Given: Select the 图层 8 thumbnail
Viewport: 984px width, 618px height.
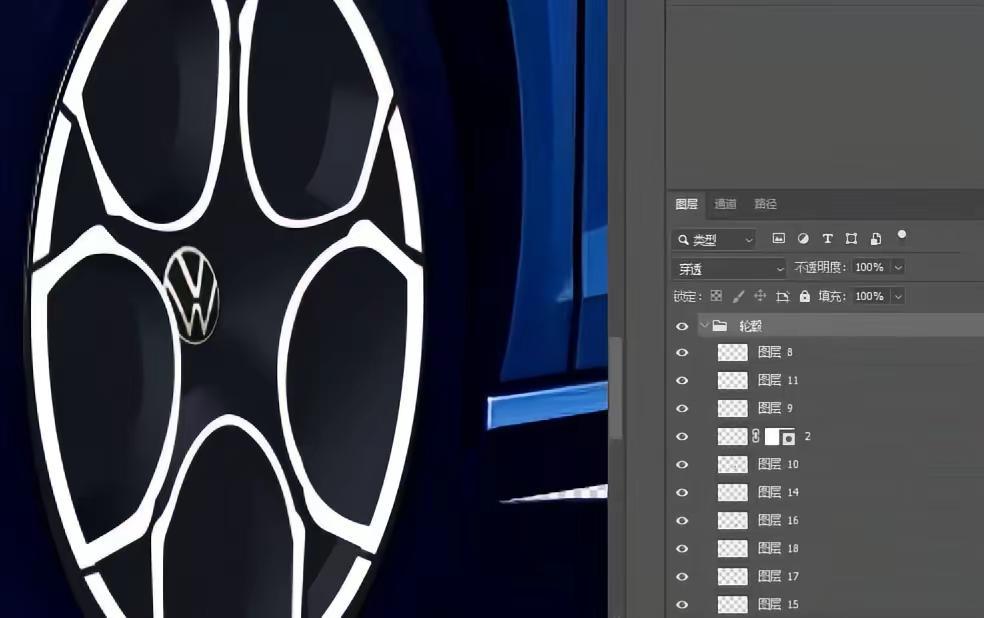Looking at the screenshot, I should pyautogui.click(x=732, y=353).
